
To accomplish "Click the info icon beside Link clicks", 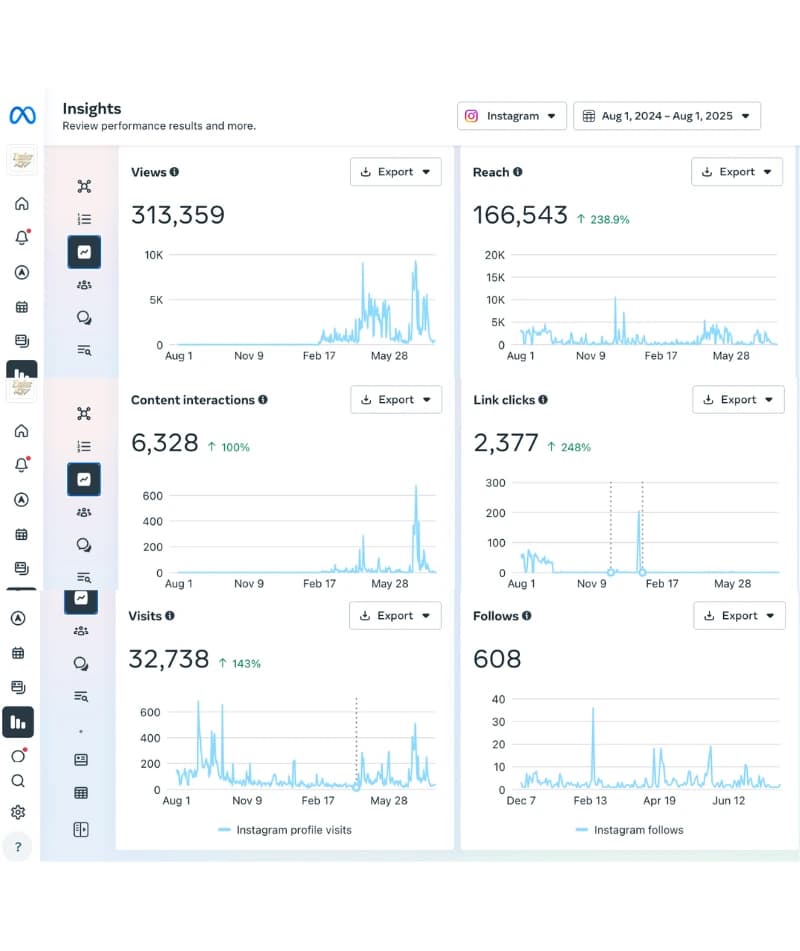I will [x=543, y=400].
